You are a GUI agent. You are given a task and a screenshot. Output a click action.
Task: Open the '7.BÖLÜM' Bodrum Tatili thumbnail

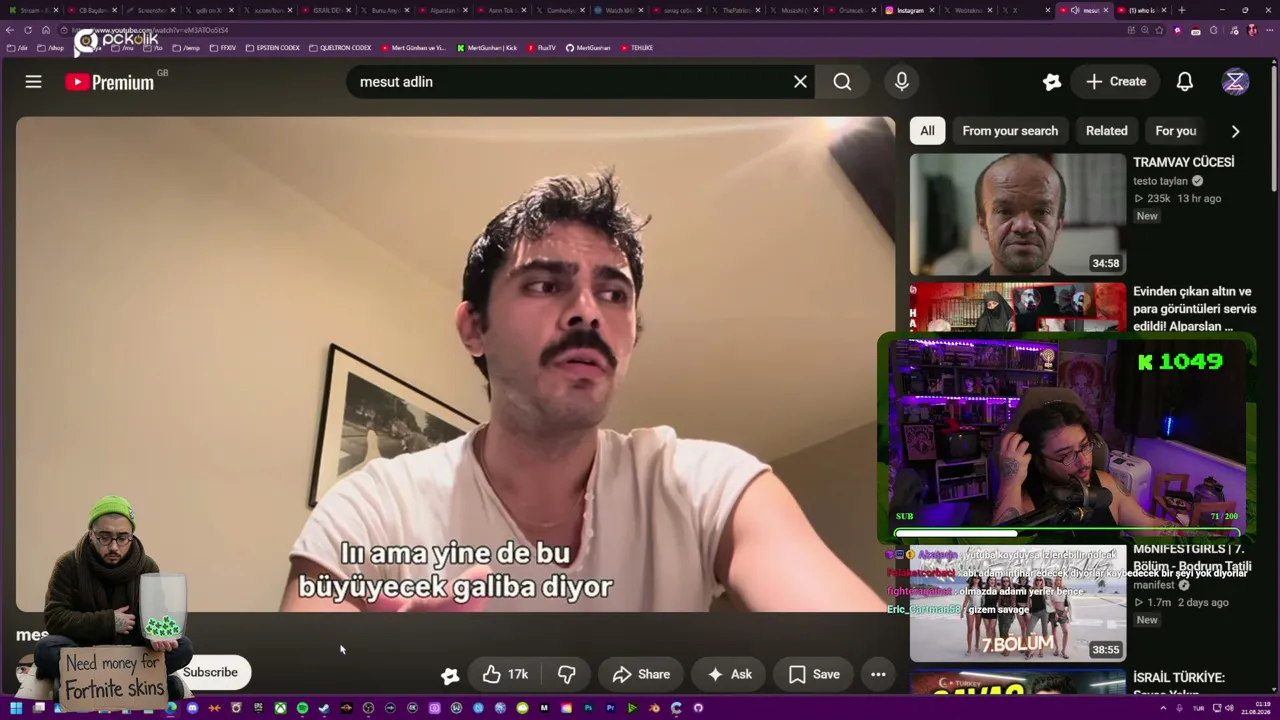click(1018, 603)
